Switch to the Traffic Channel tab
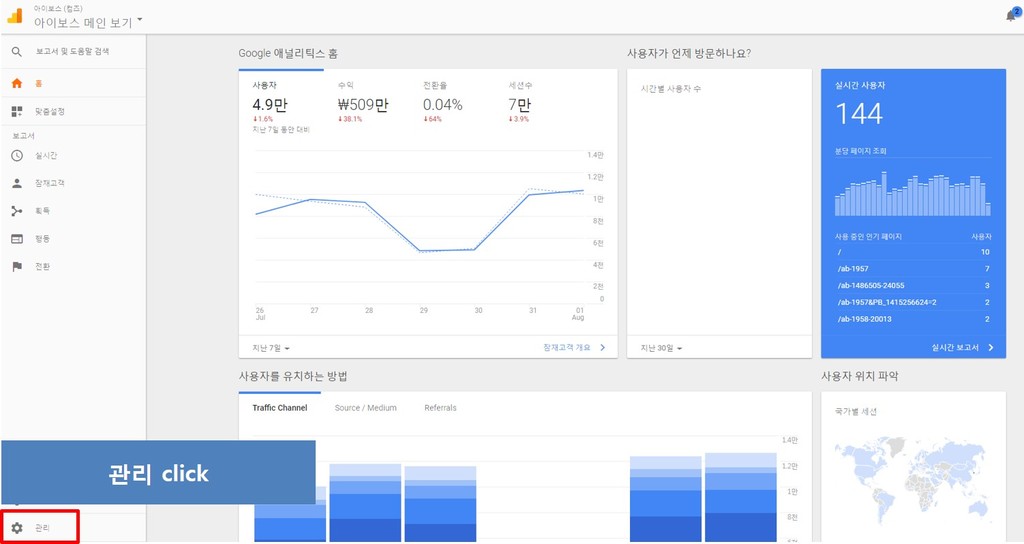This screenshot has height=544, width=1024. pyautogui.click(x=280, y=408)
